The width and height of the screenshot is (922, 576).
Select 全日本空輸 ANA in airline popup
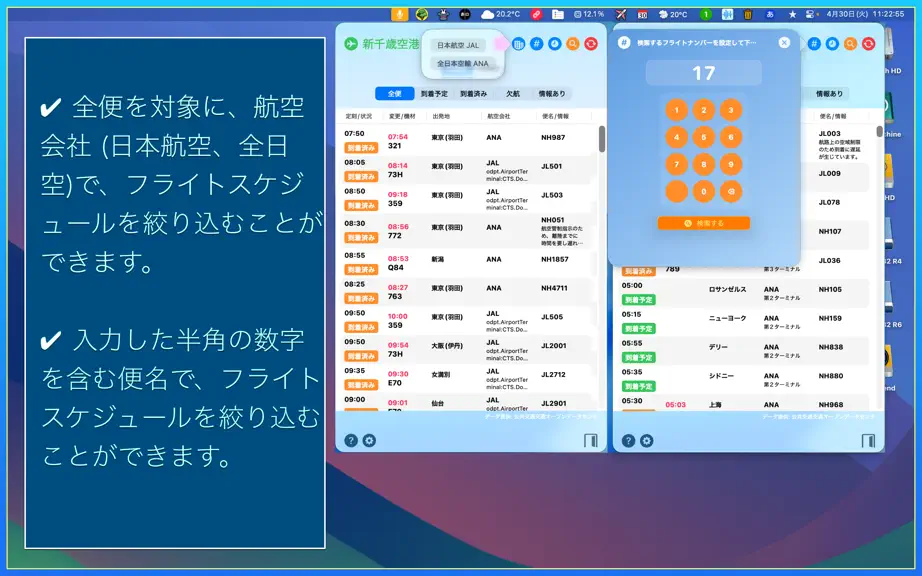click(463, 63)
